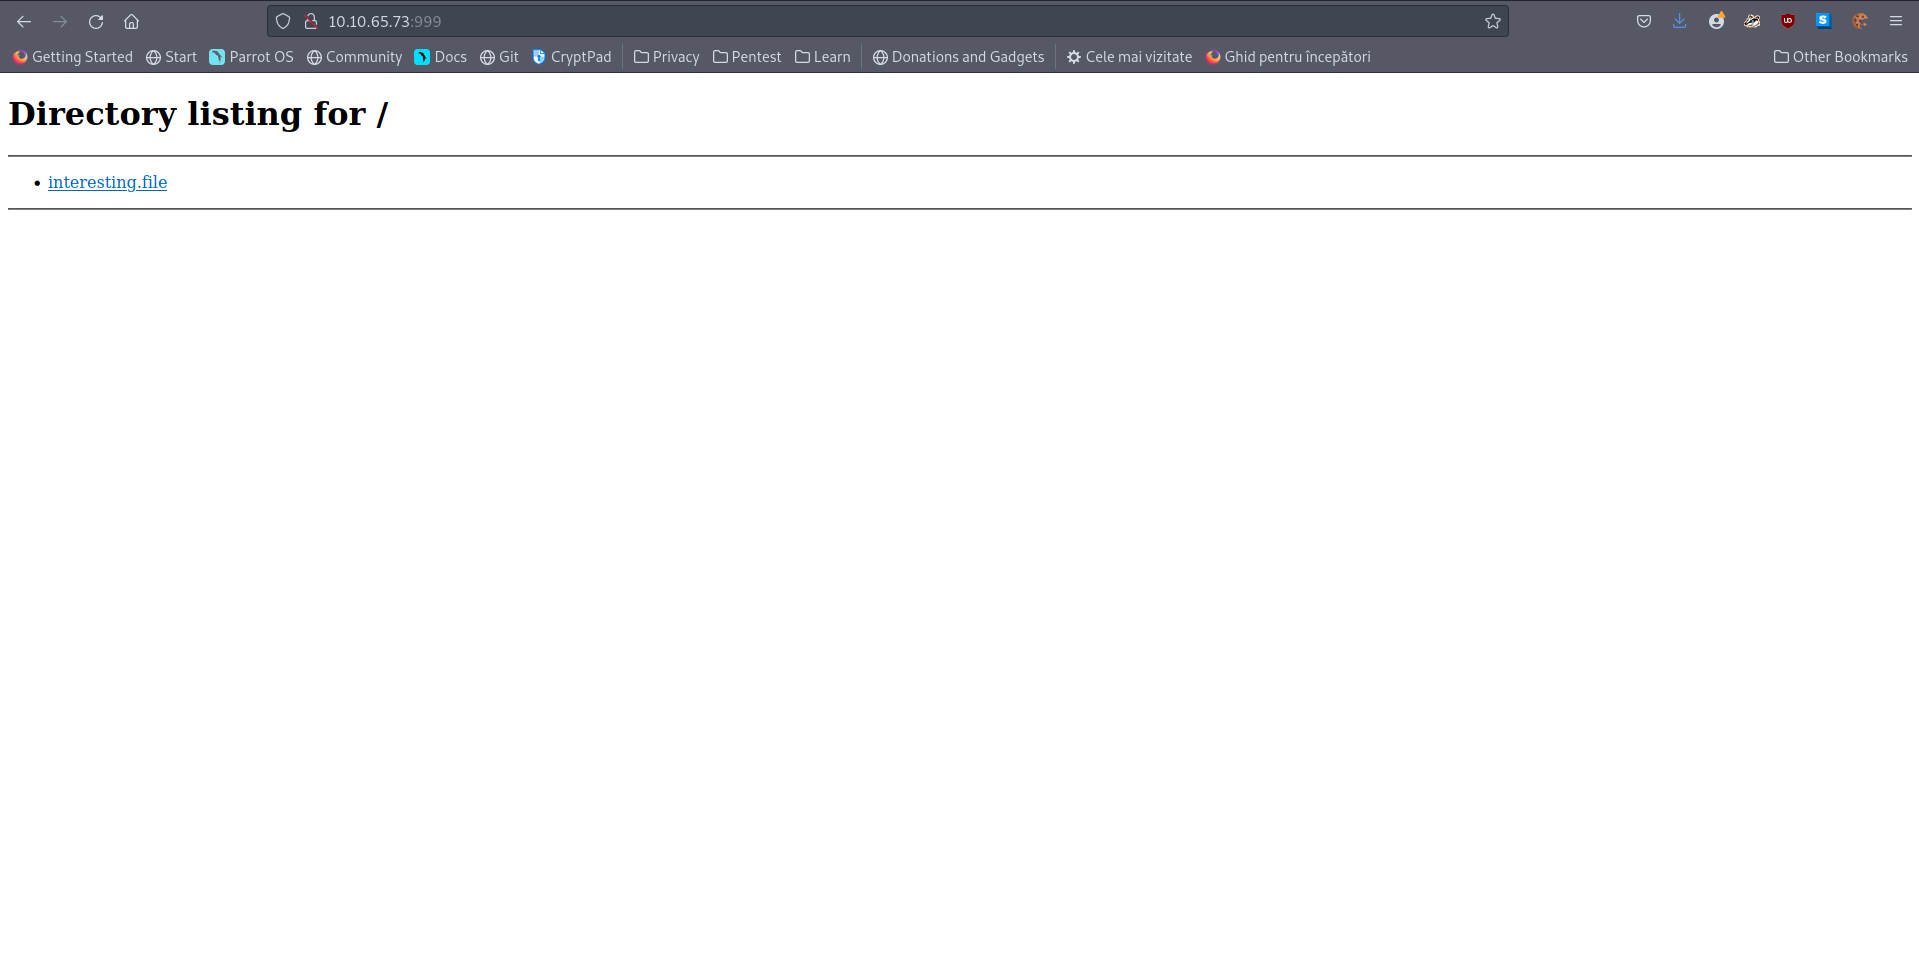
Task: Expand the Learn bookmarks folder
Action: point(822,57)
